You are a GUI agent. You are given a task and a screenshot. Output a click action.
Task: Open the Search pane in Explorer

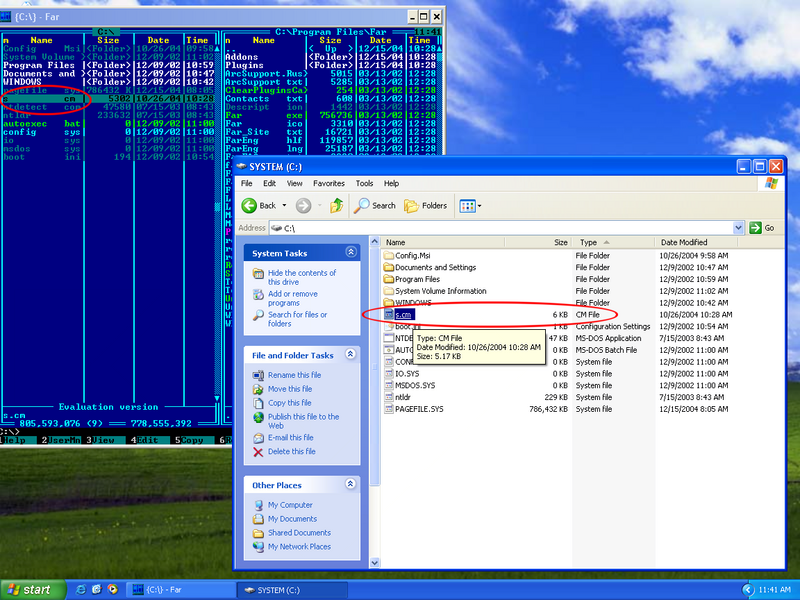376,205
